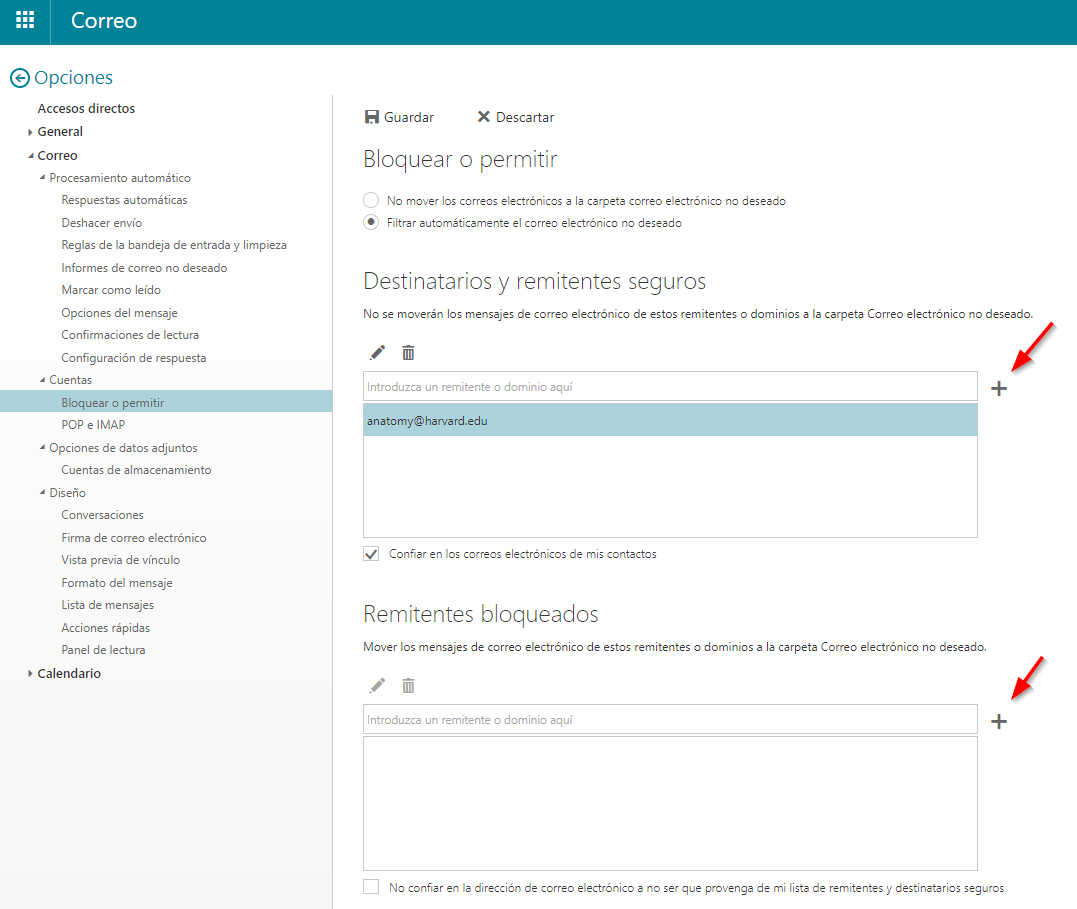Click the Descartar button label
1077x909 pixels.
525,117
